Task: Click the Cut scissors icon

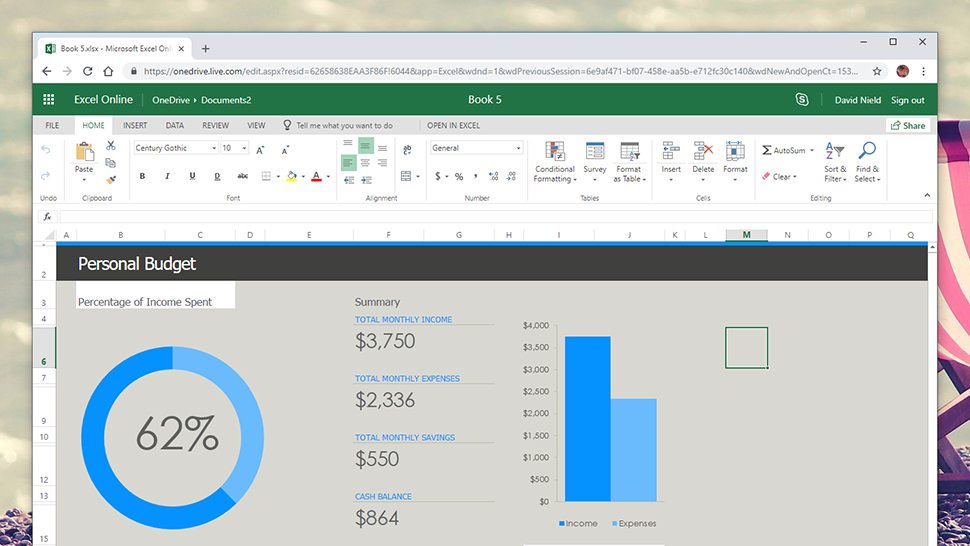Action: point(111,146)
